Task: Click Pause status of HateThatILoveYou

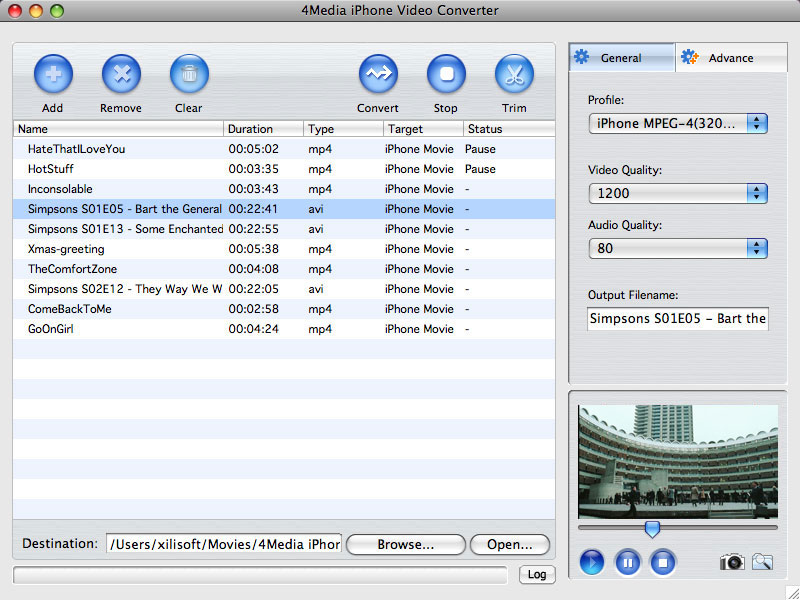Action: (x=480, y=149)
